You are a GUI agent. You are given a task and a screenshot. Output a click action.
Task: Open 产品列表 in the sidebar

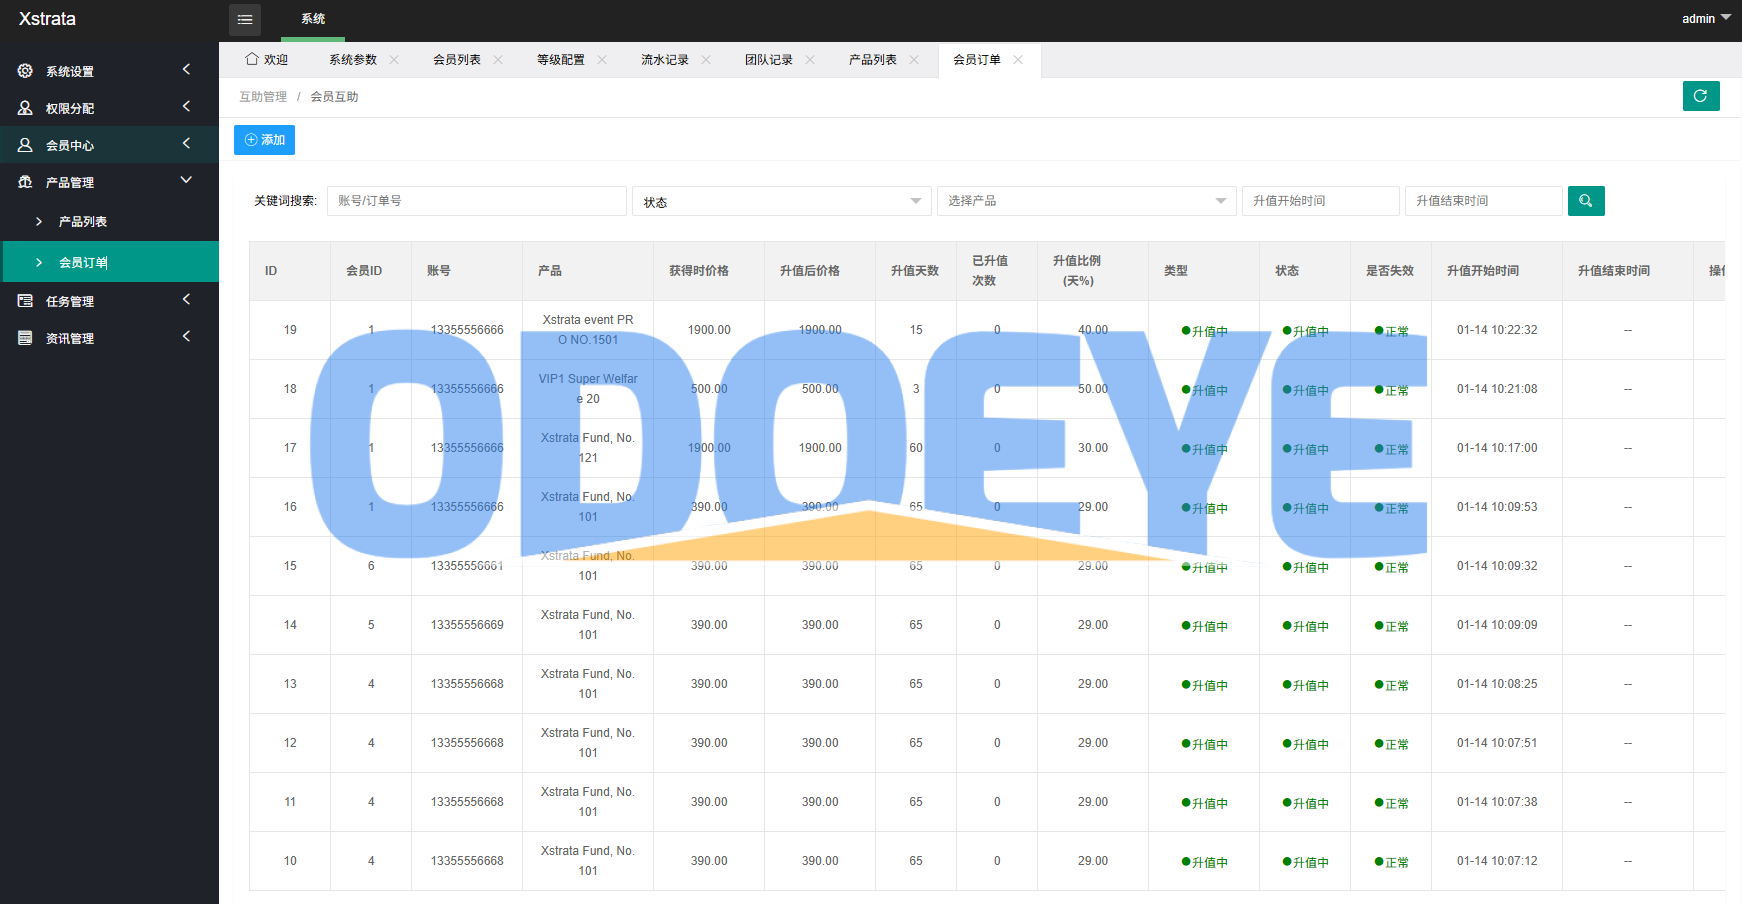click(x=83, y=222)
